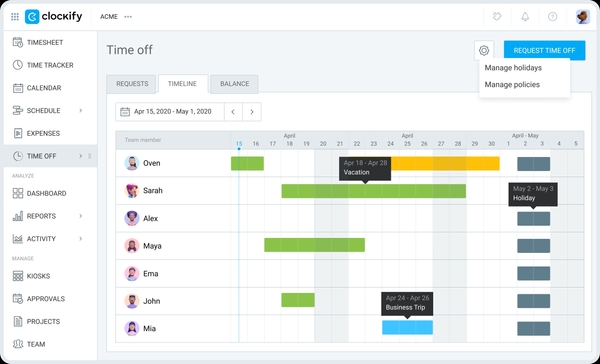
Task: Open notifications bell icon
Action: [525, 16]
